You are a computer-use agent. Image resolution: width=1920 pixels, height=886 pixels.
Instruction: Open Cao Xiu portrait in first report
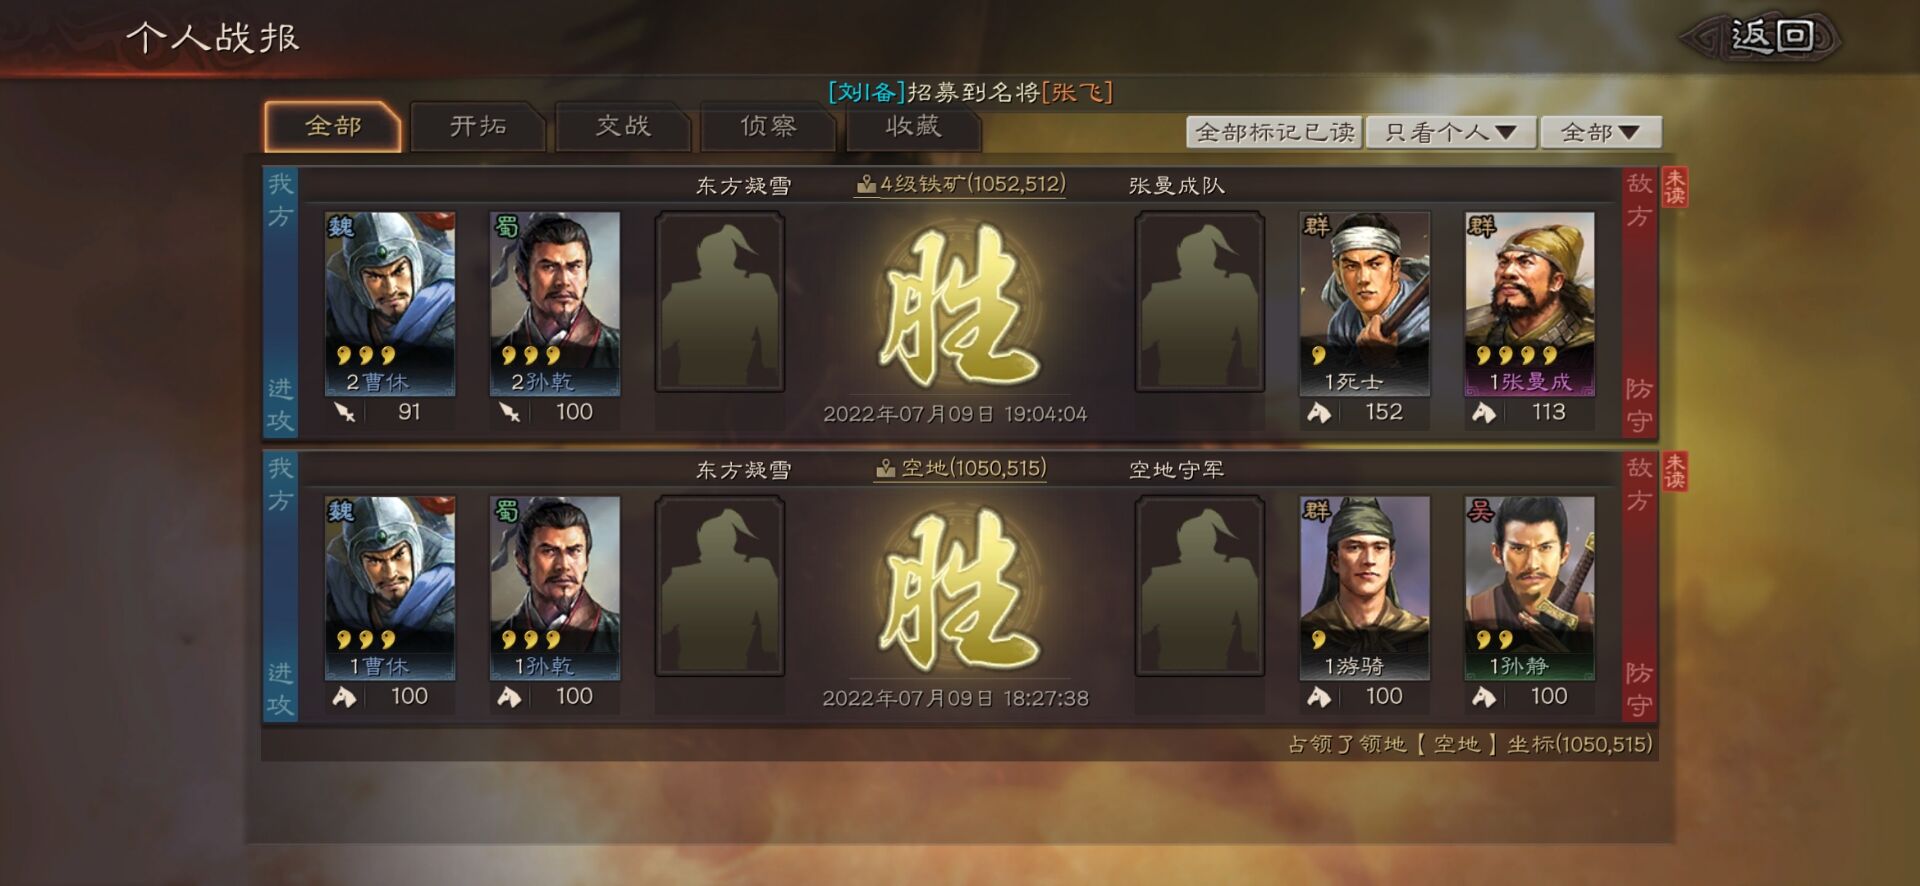[x=390, y=303]
